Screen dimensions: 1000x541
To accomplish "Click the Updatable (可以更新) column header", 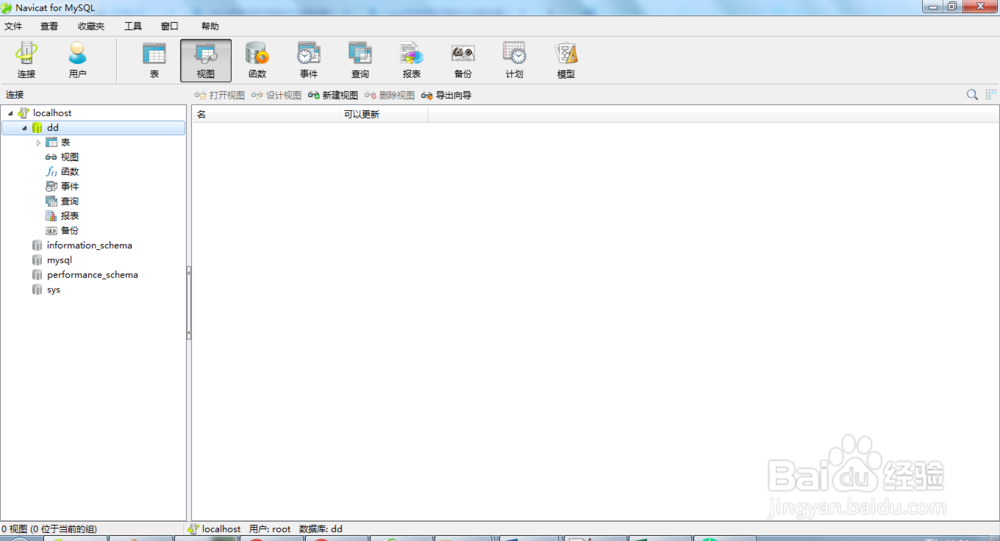I will tap(383, 114).
